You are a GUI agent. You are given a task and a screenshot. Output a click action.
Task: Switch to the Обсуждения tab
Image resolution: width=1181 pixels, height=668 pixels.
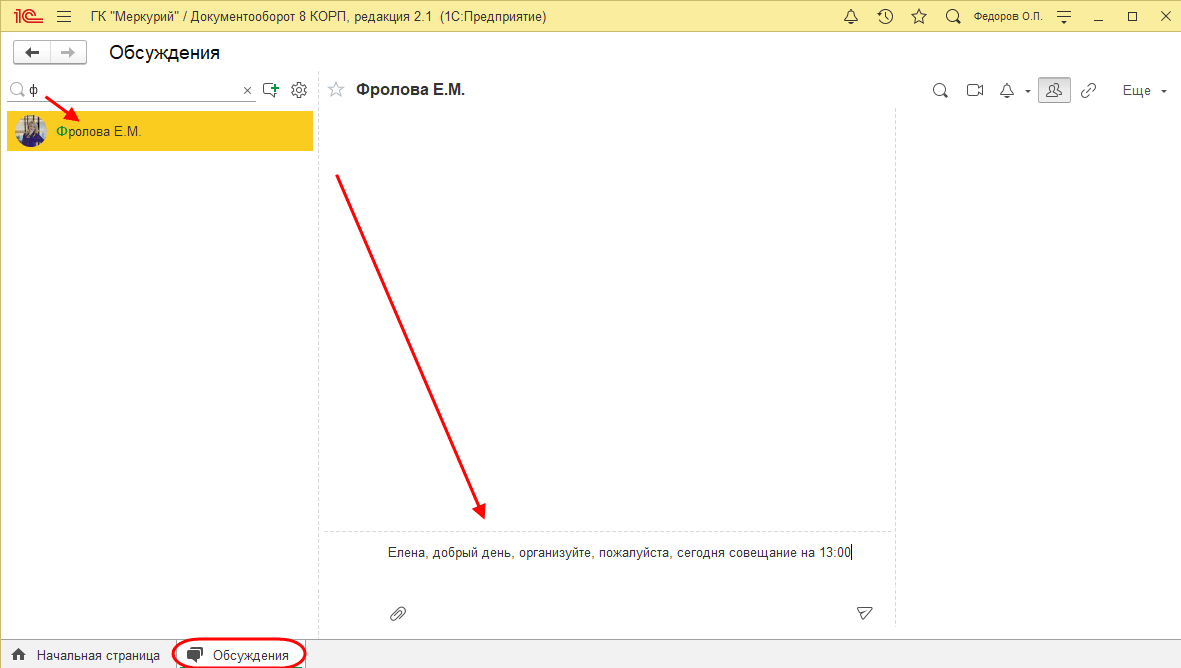pyautogui.click(x=240, y=655)
